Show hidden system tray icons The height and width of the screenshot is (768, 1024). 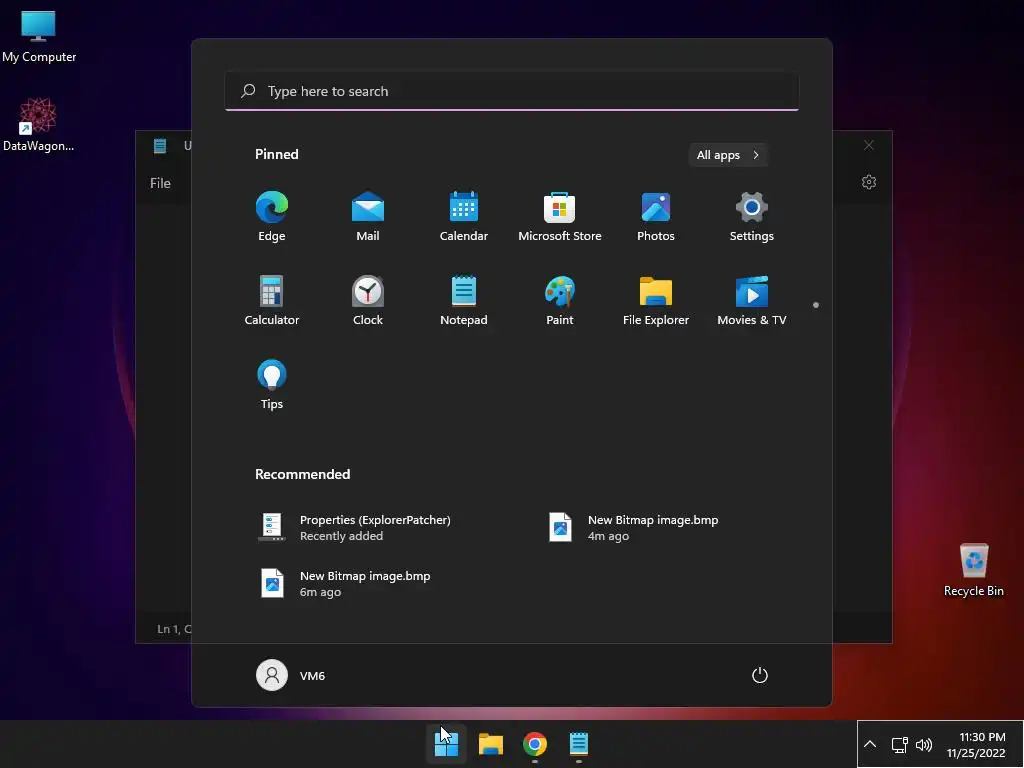(870, 744)
